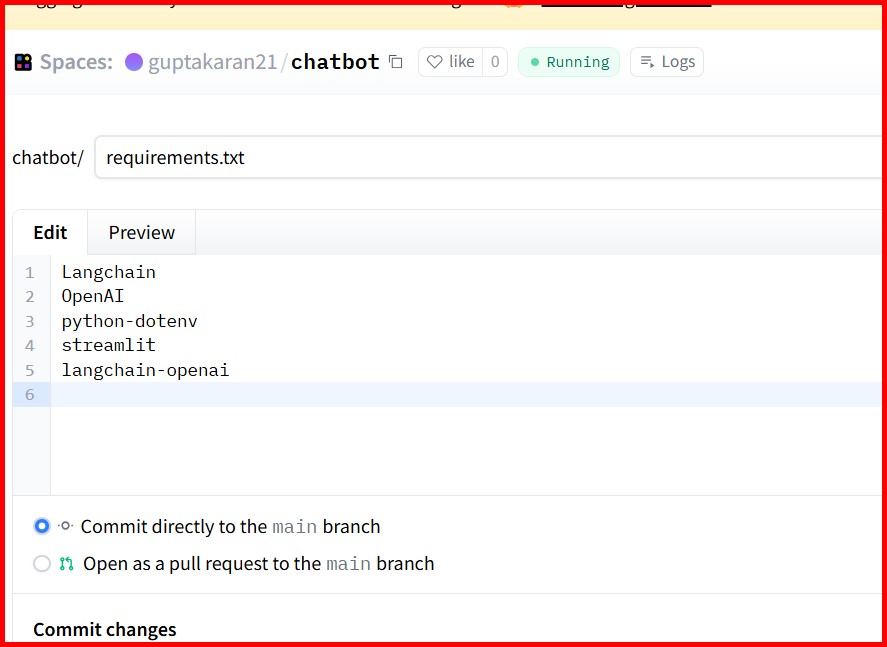Switch to the Edit tab
Viewport: 887px width, 647px height.
[50, 232]
